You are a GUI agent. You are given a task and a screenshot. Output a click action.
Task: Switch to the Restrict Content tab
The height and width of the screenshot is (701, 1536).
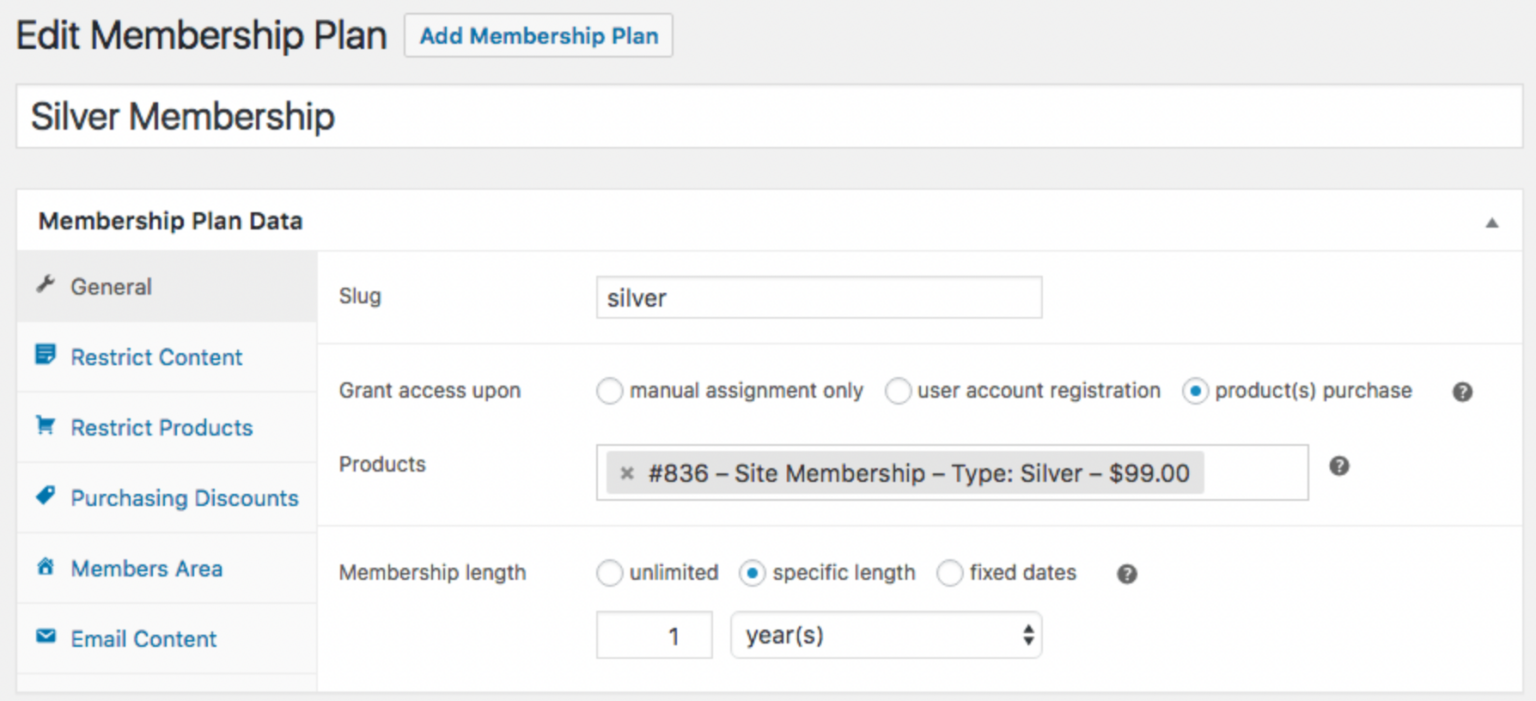(x=156, y=356)
